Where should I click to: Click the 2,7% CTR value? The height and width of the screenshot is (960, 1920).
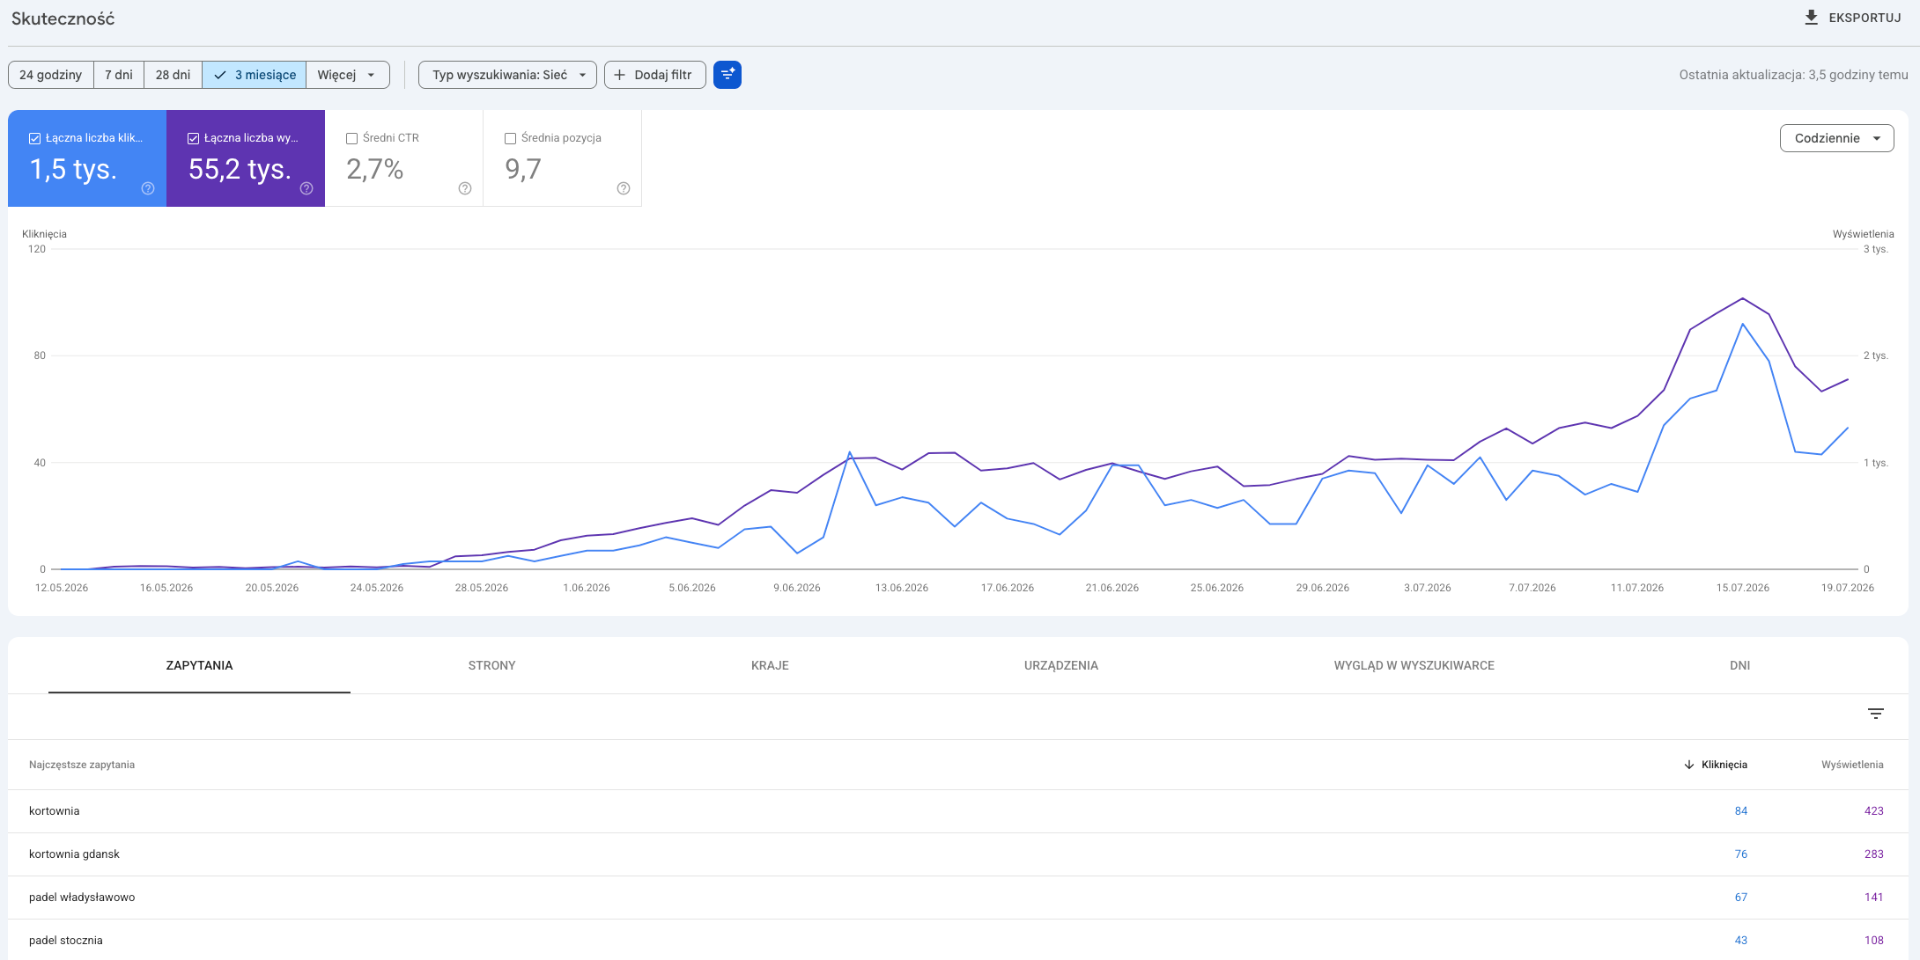point(375,169)
